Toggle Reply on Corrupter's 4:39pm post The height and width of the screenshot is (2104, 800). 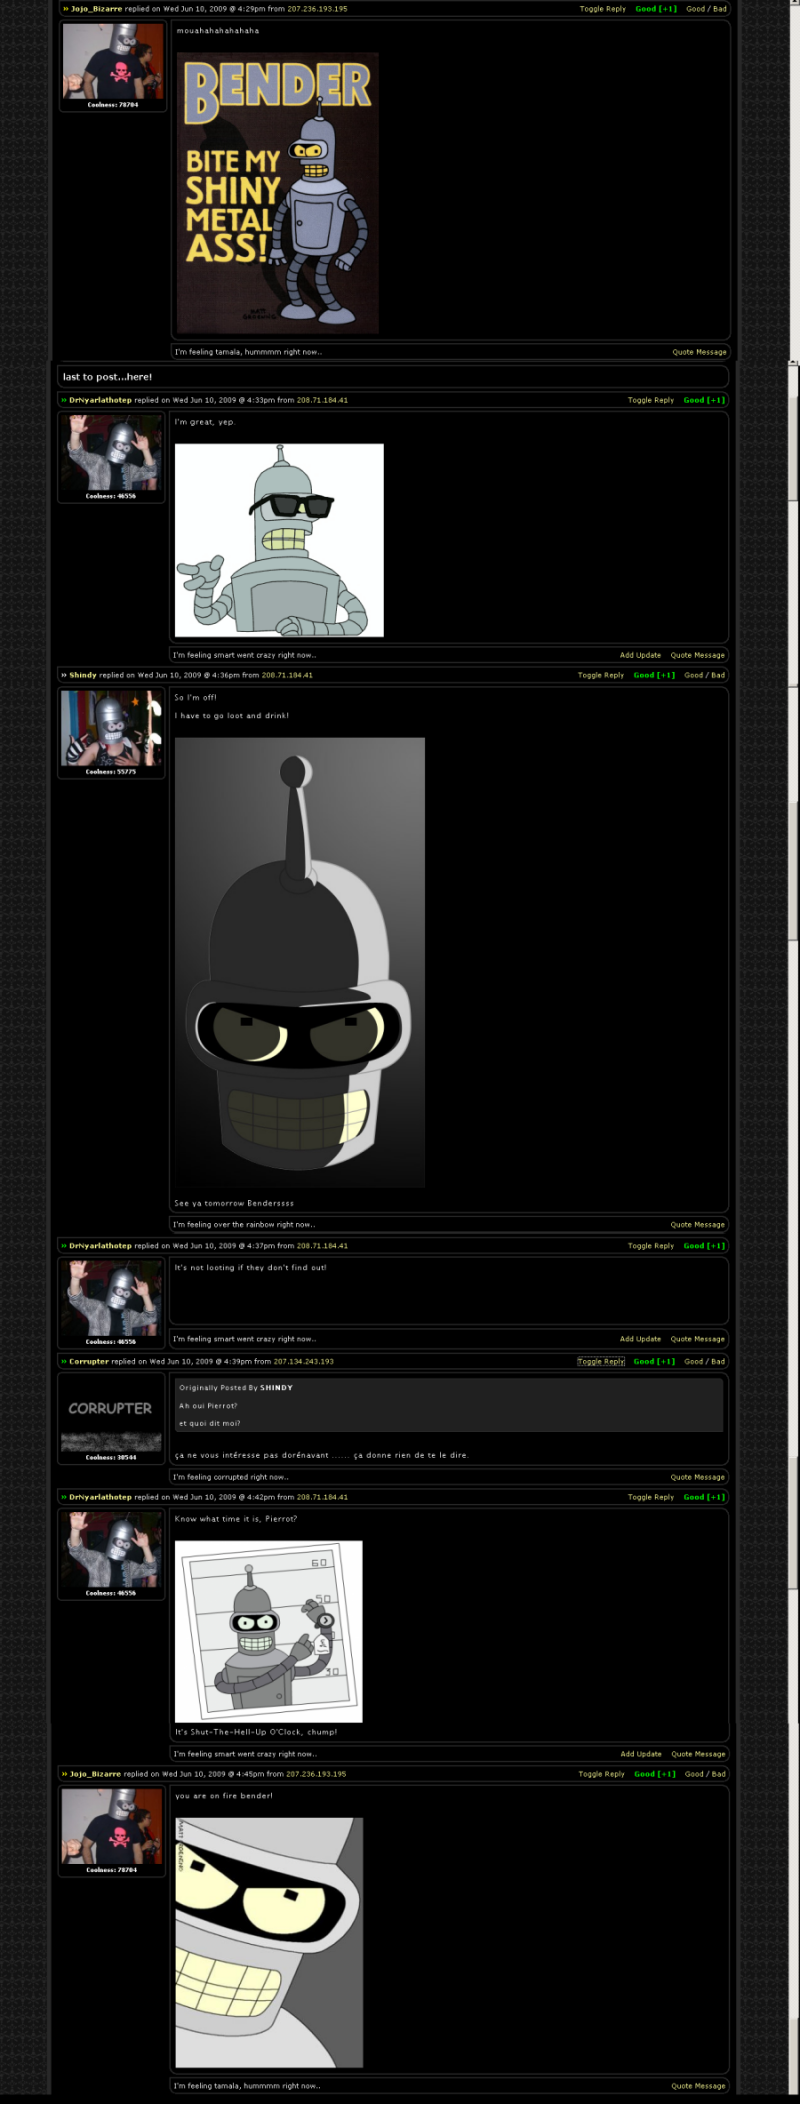(x=601, y=1361)
